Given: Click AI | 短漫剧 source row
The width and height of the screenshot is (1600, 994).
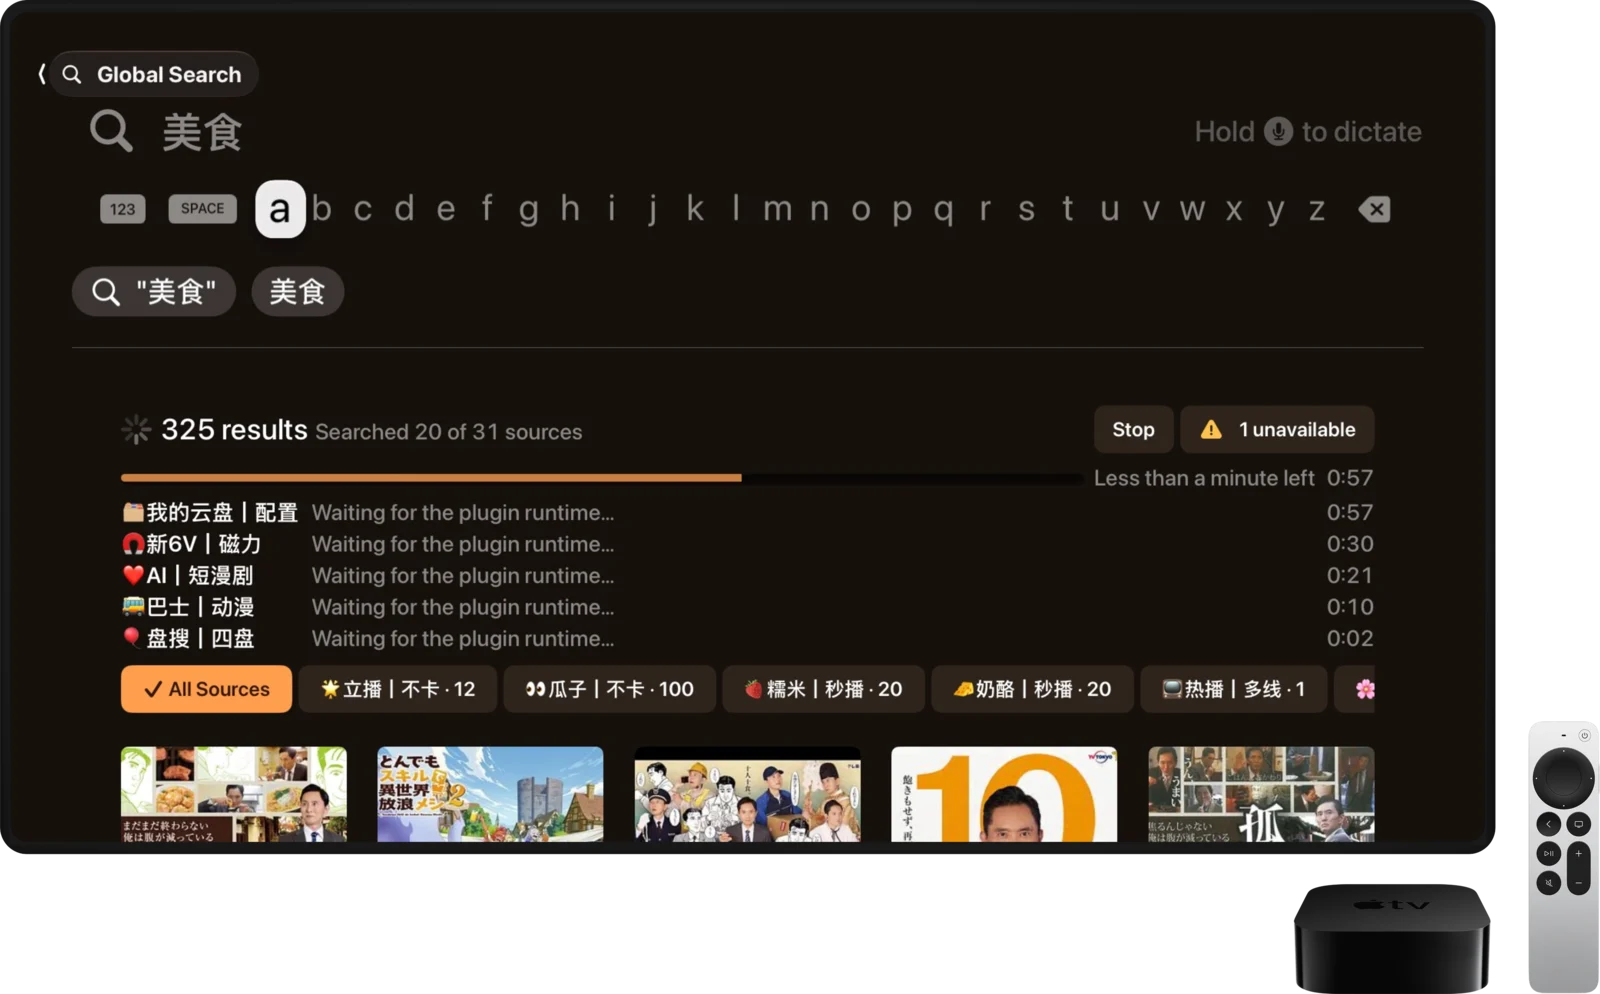Looking at the screenshot, I should pyautogui.click(x=747, y=576).
